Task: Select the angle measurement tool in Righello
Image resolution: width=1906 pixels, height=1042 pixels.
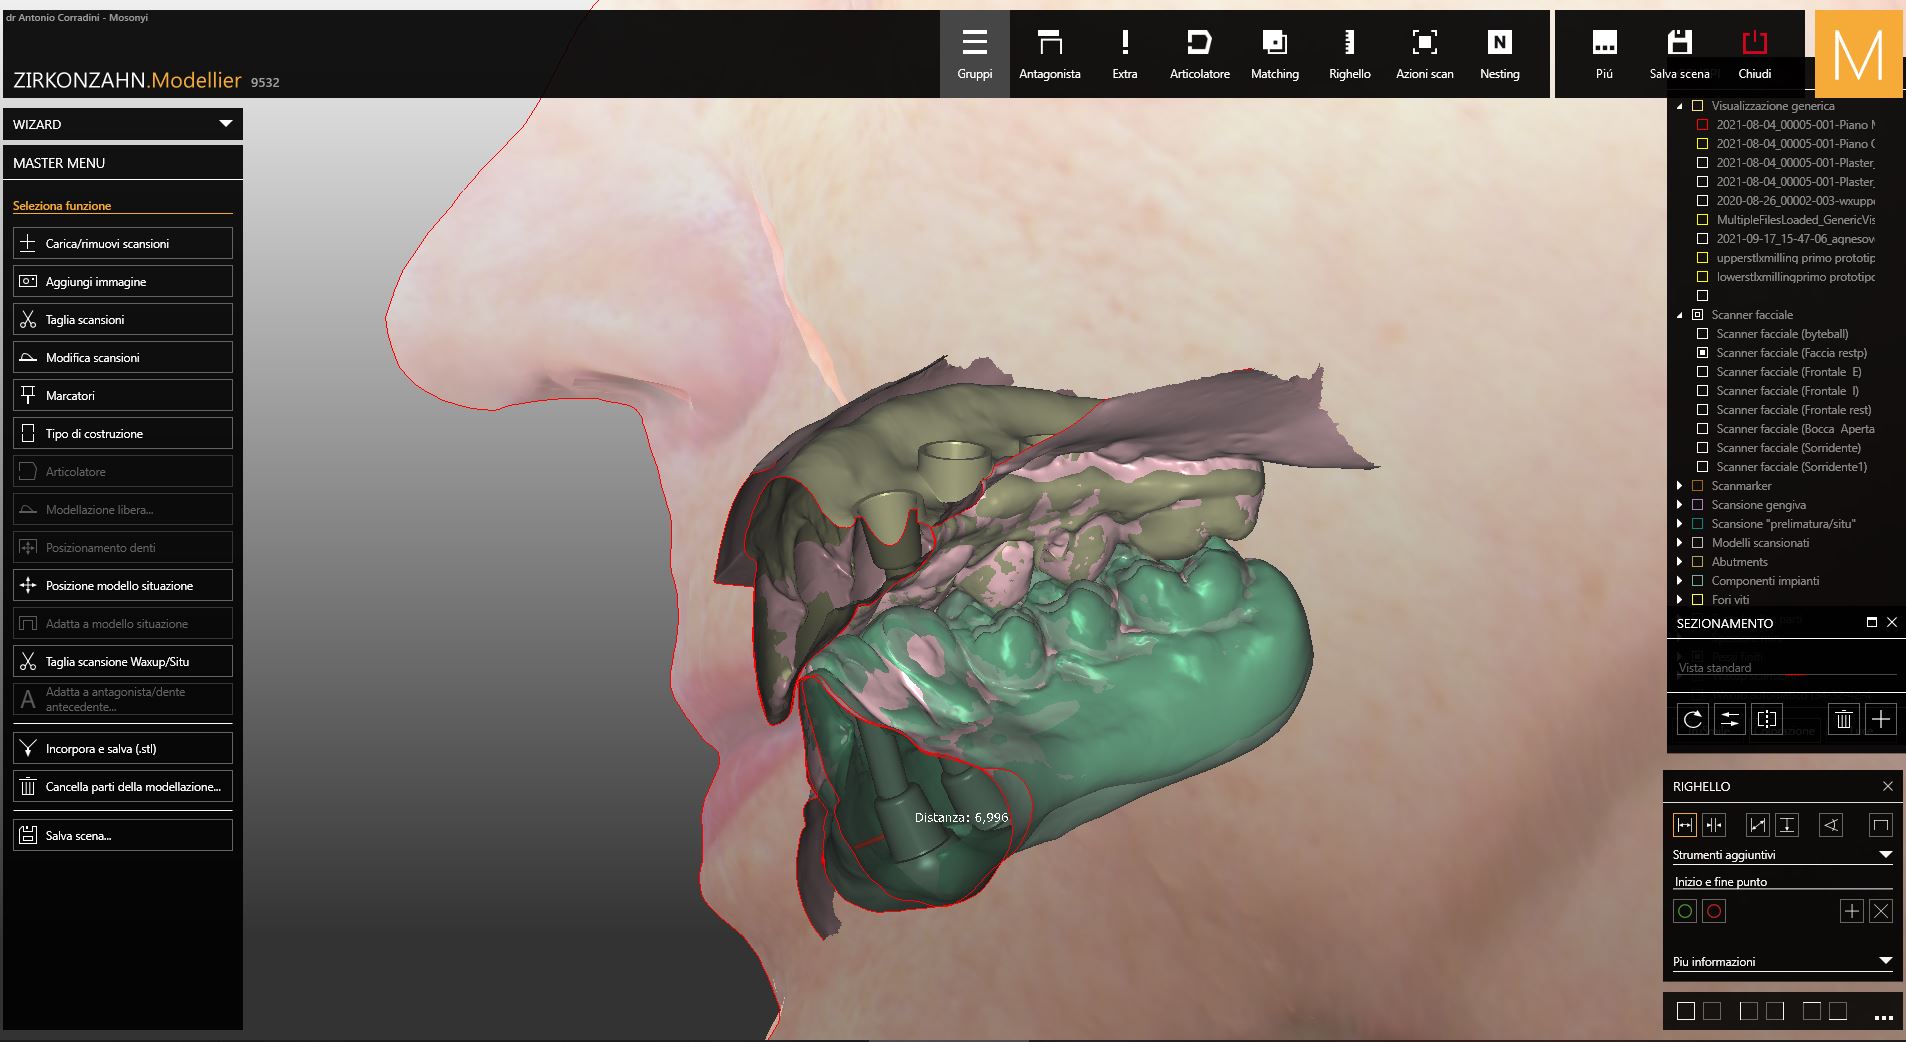Action: click(1831, 825)
